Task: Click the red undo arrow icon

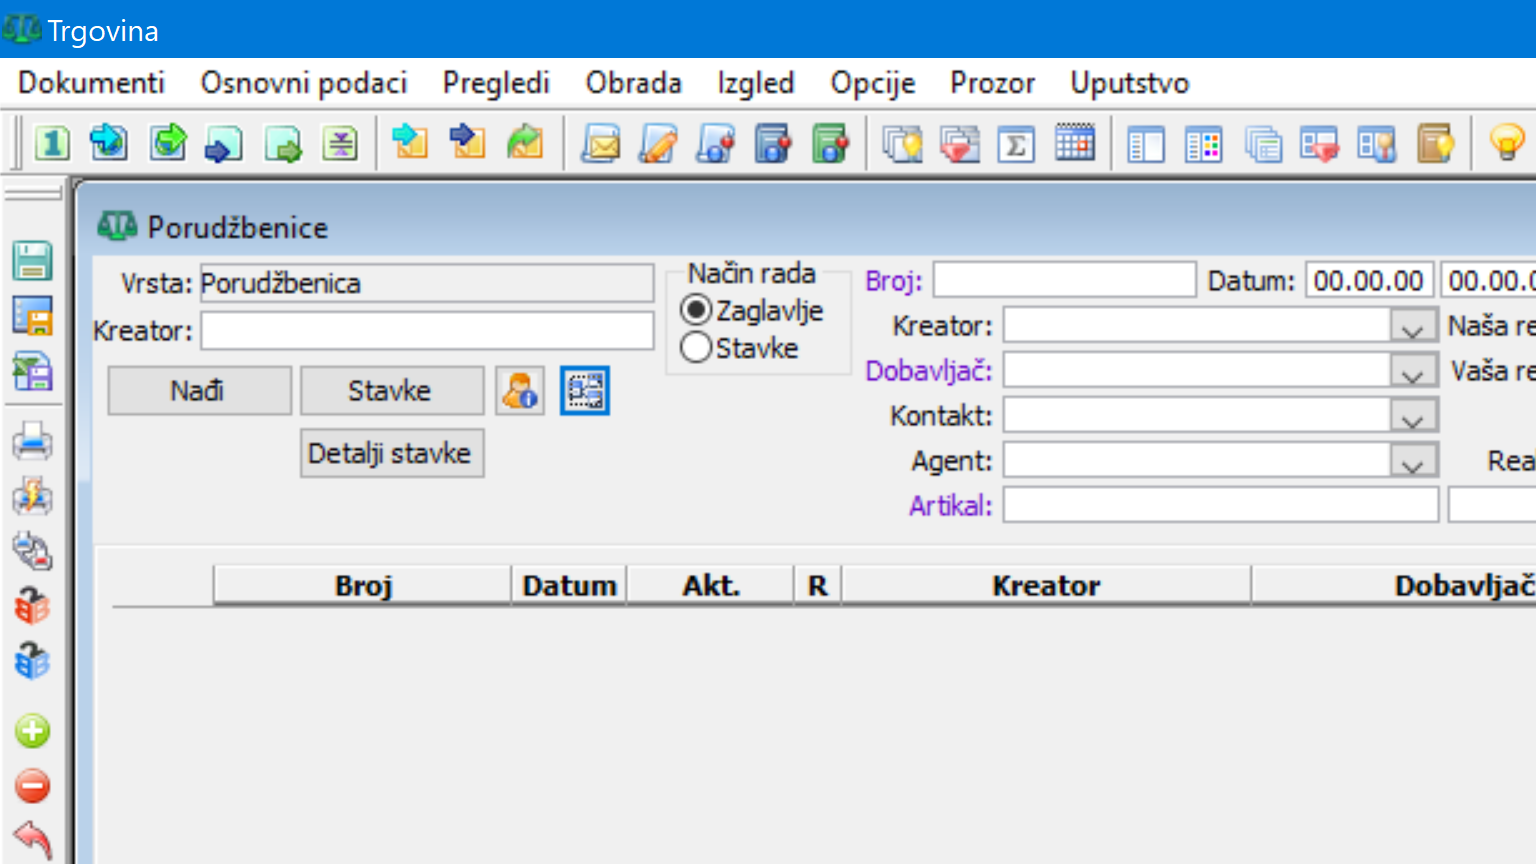Action: [x=33, y=840]
